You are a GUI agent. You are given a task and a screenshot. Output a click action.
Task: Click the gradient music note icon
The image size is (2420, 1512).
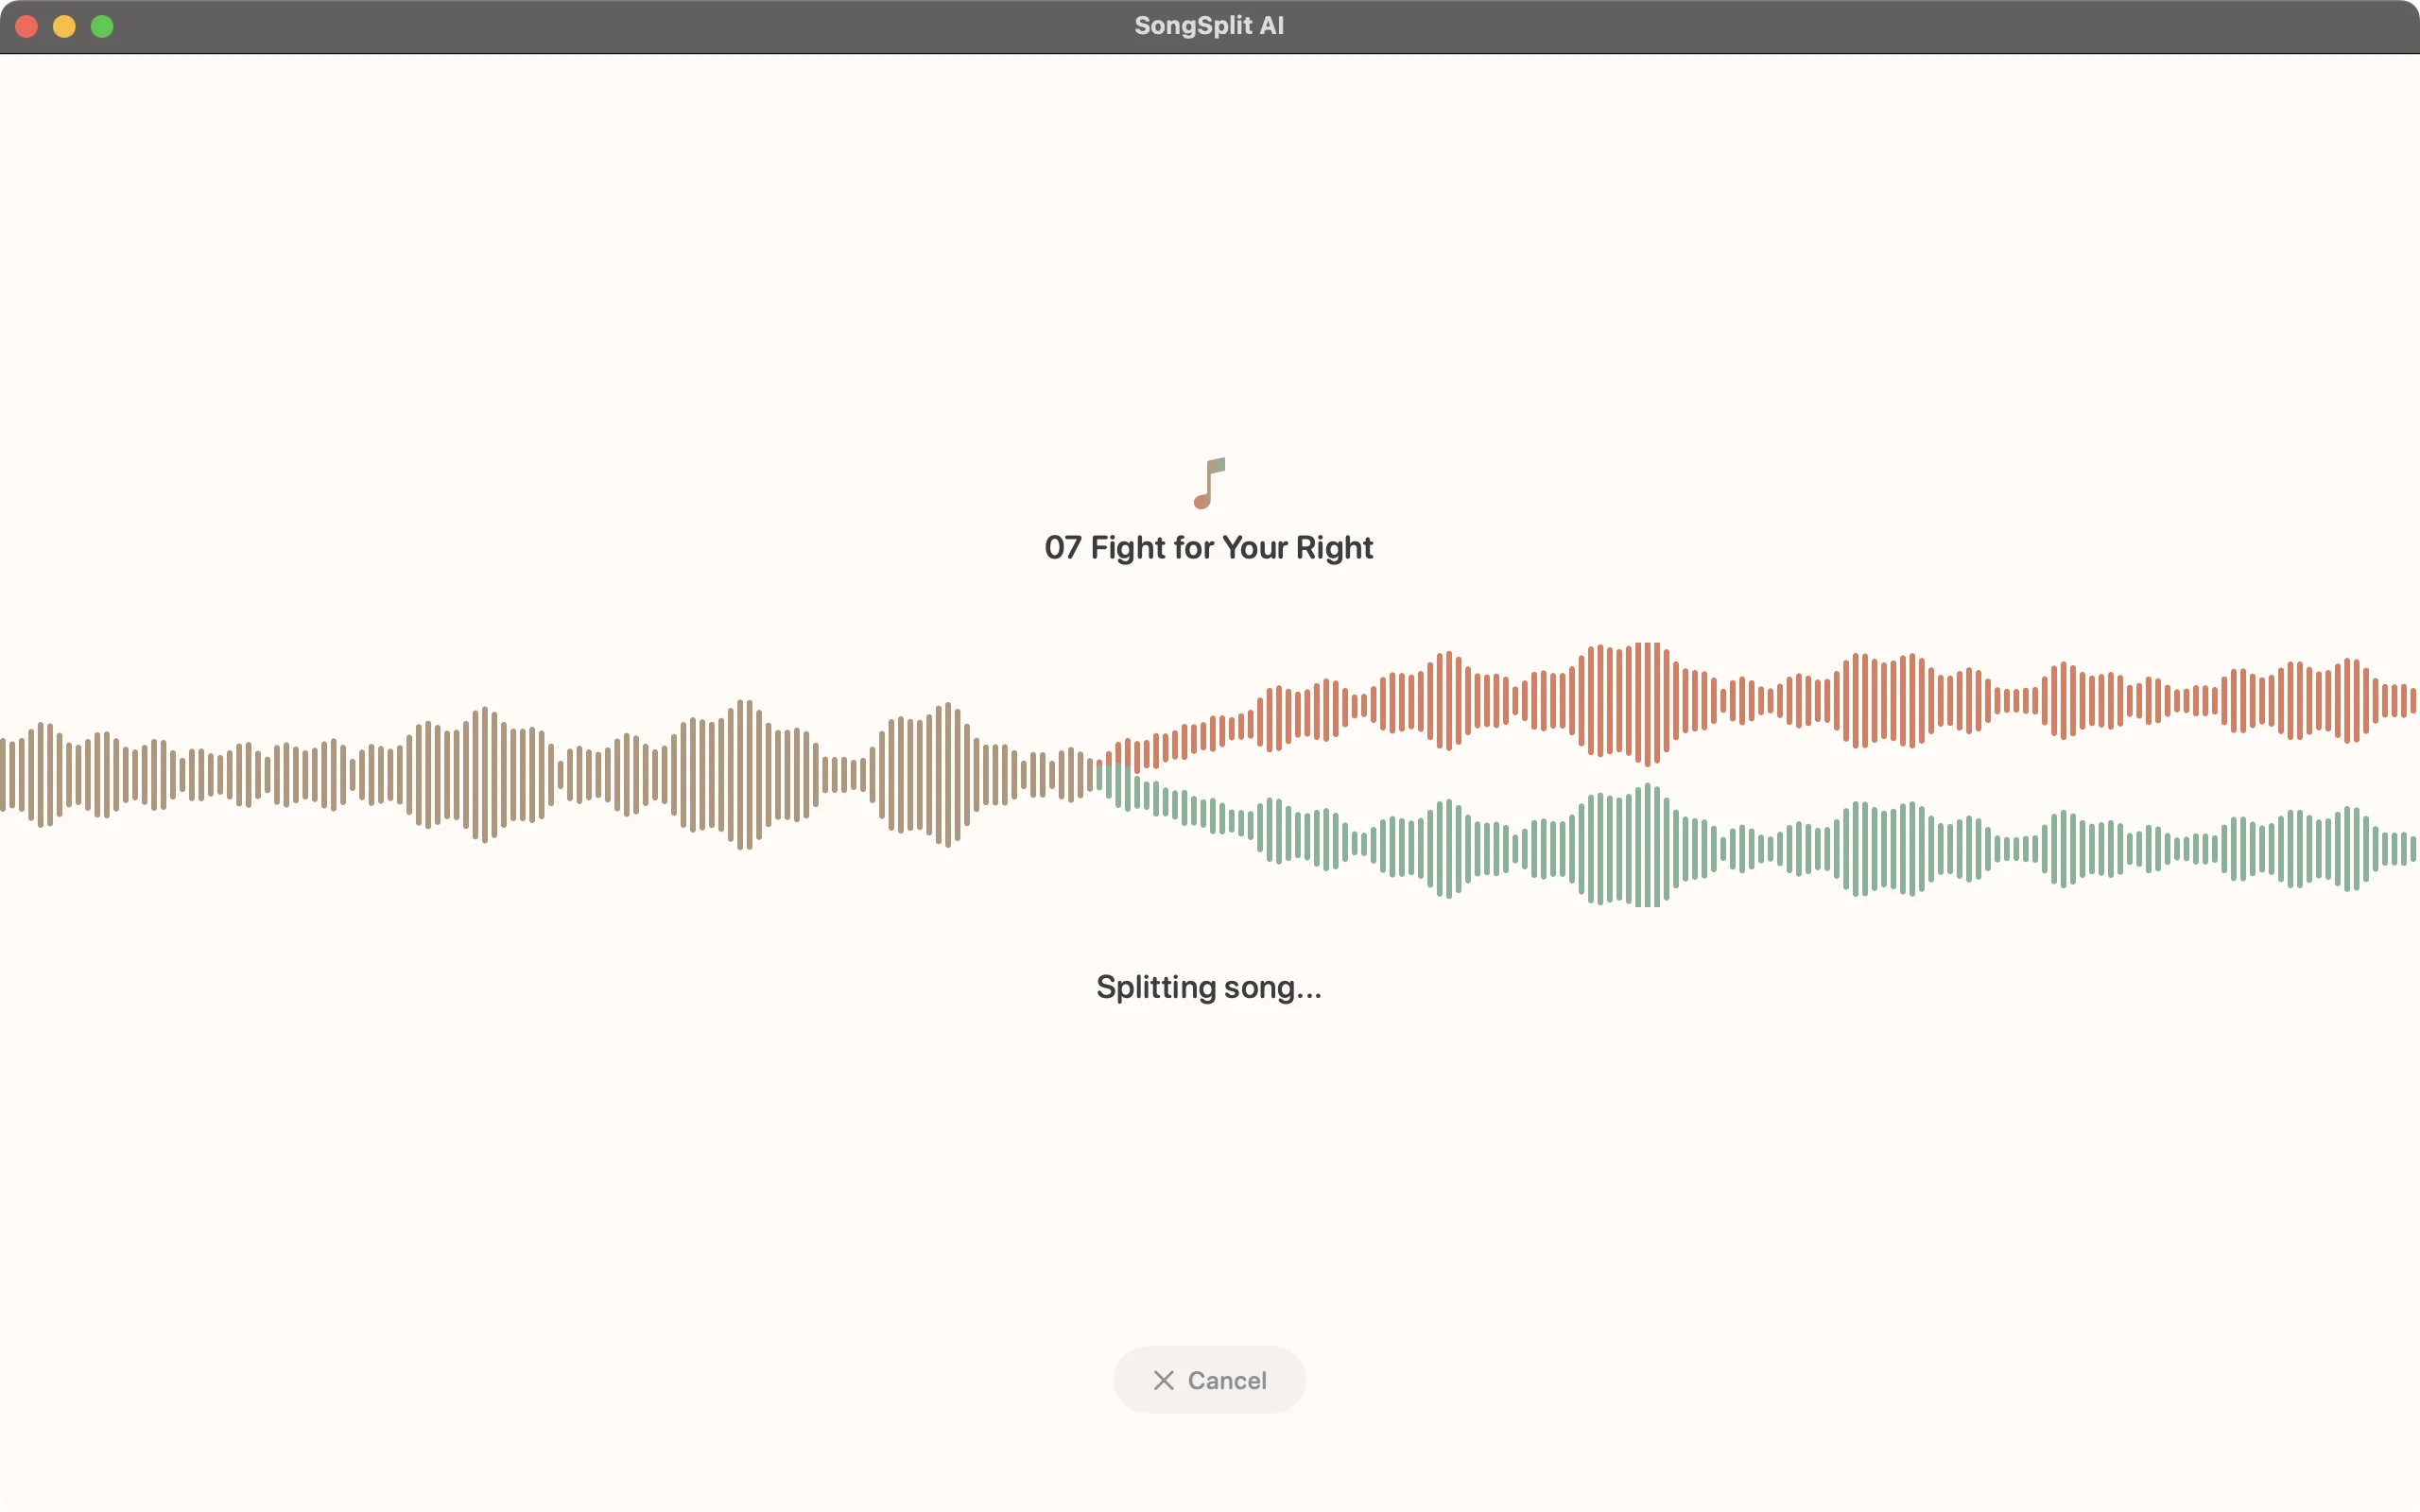1209,483
